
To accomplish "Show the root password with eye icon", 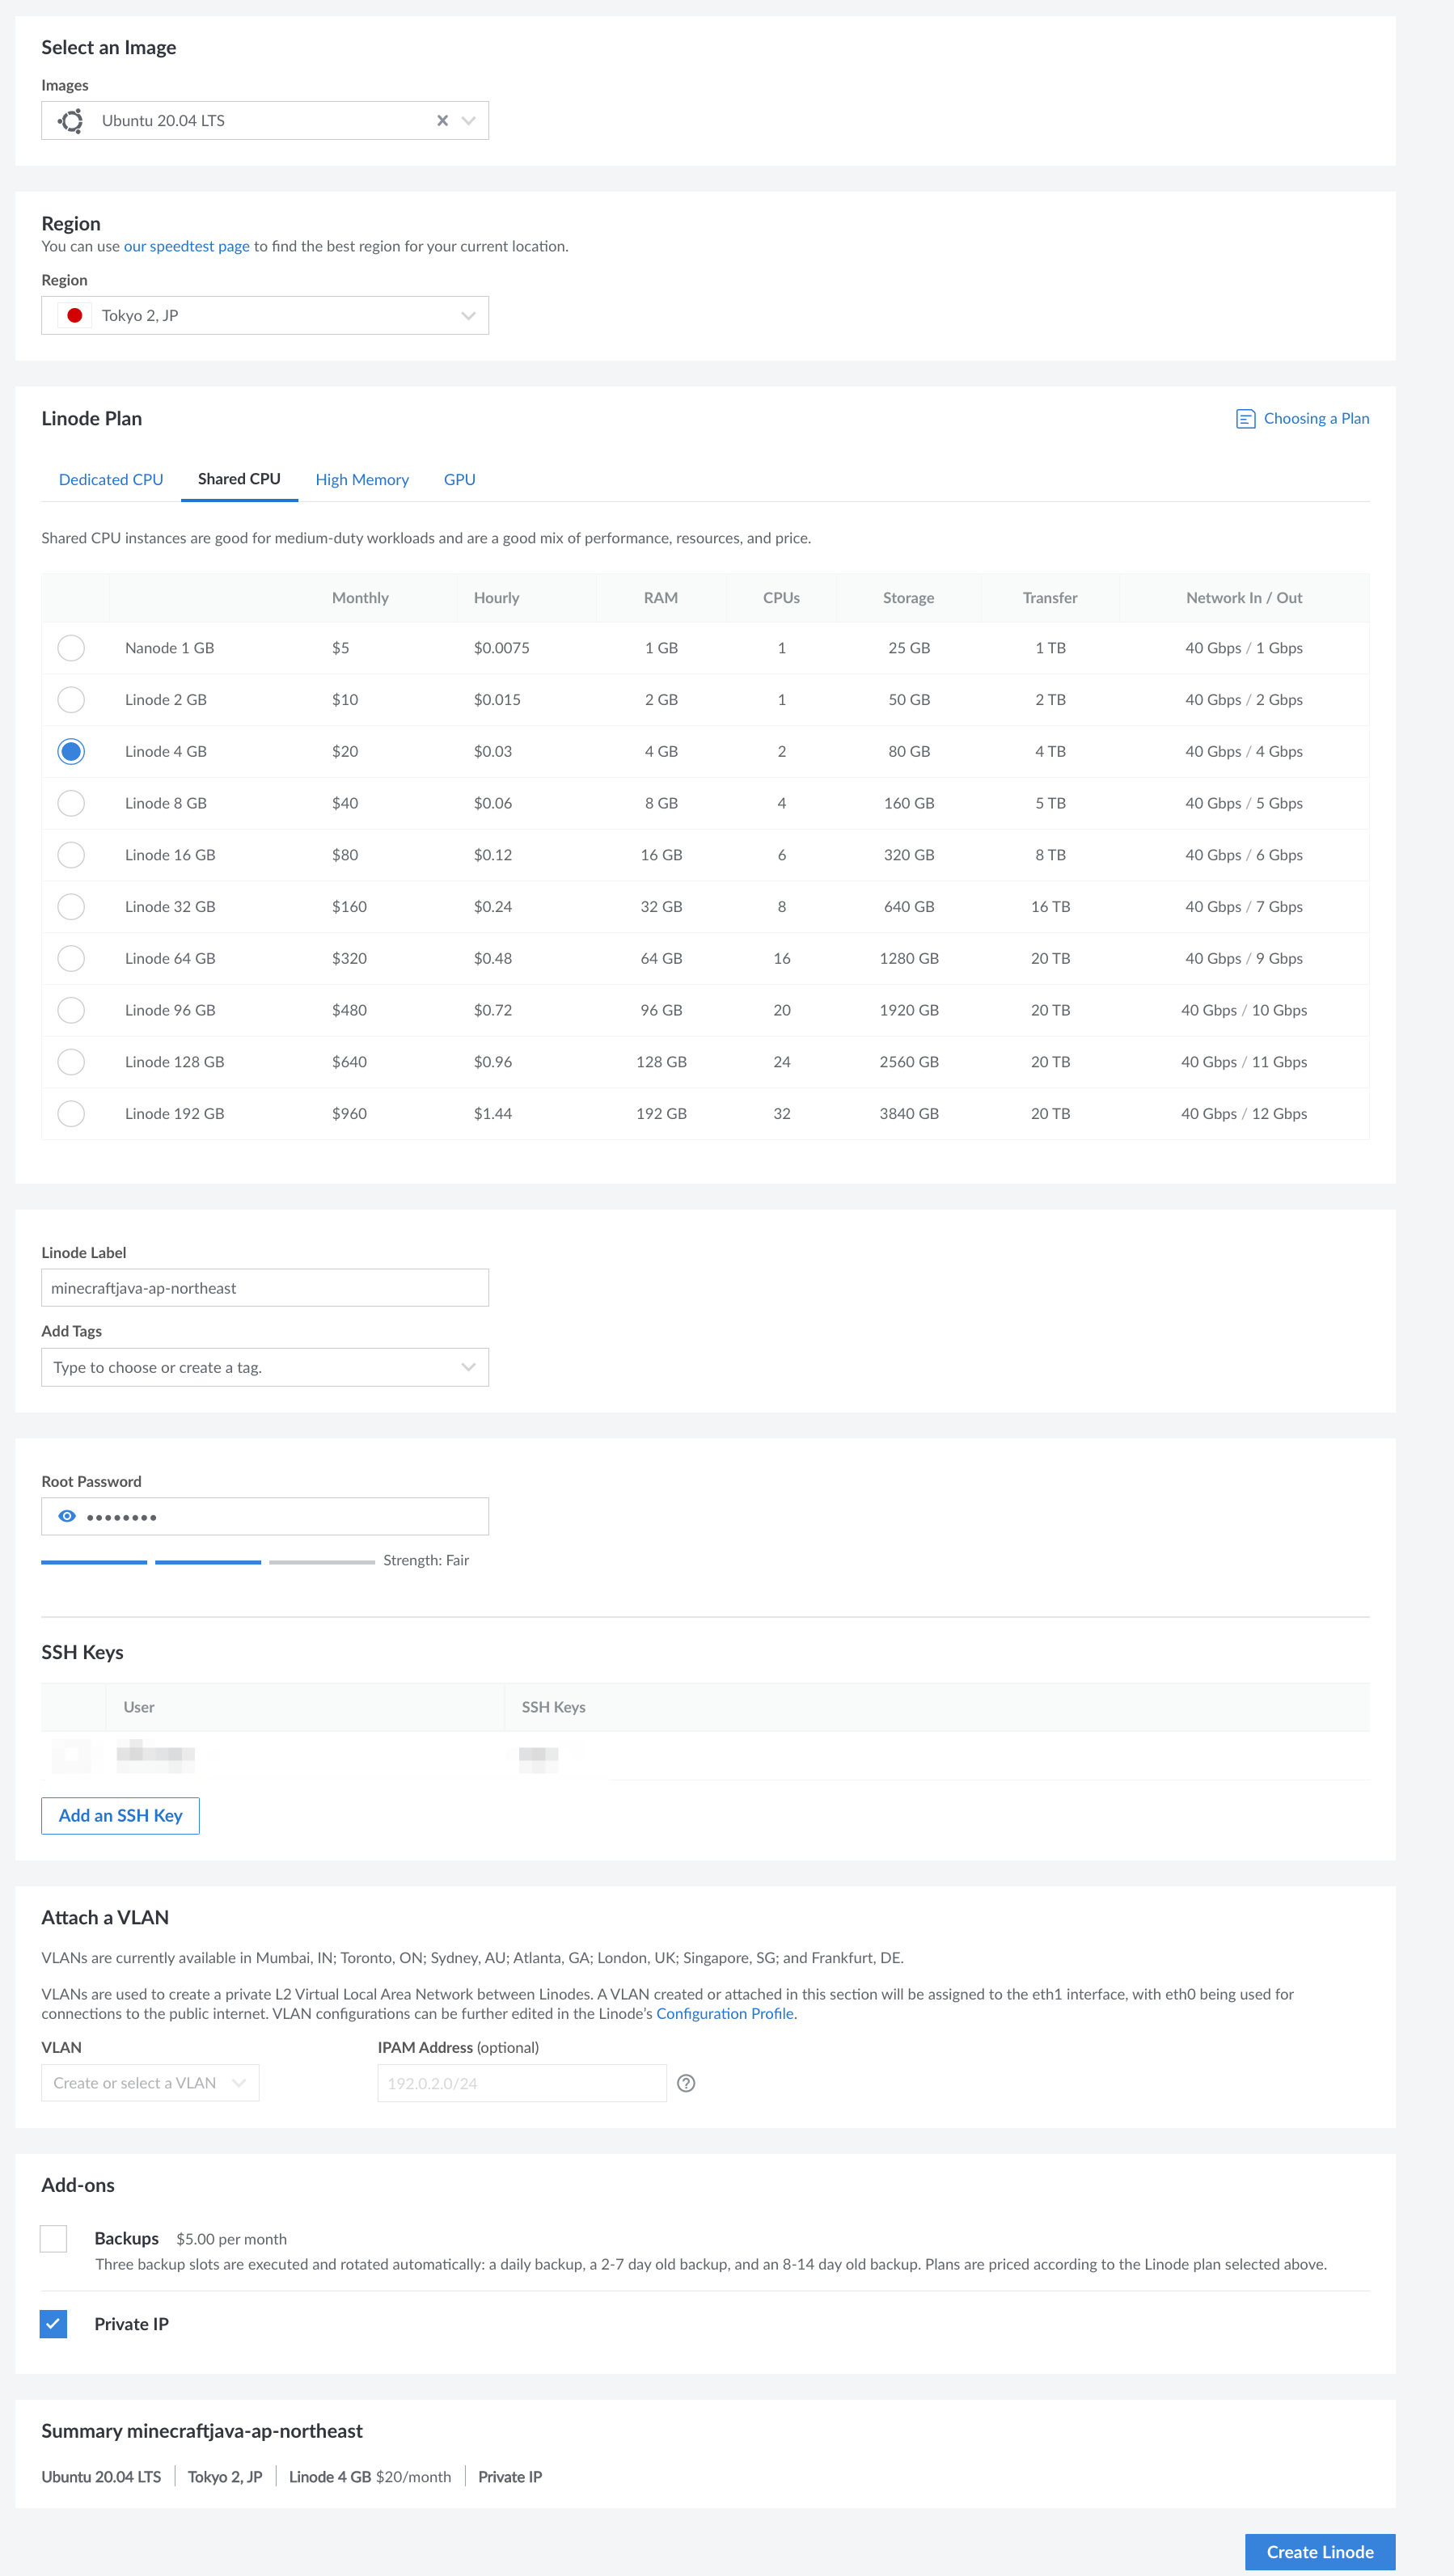I will [67, 1516].
